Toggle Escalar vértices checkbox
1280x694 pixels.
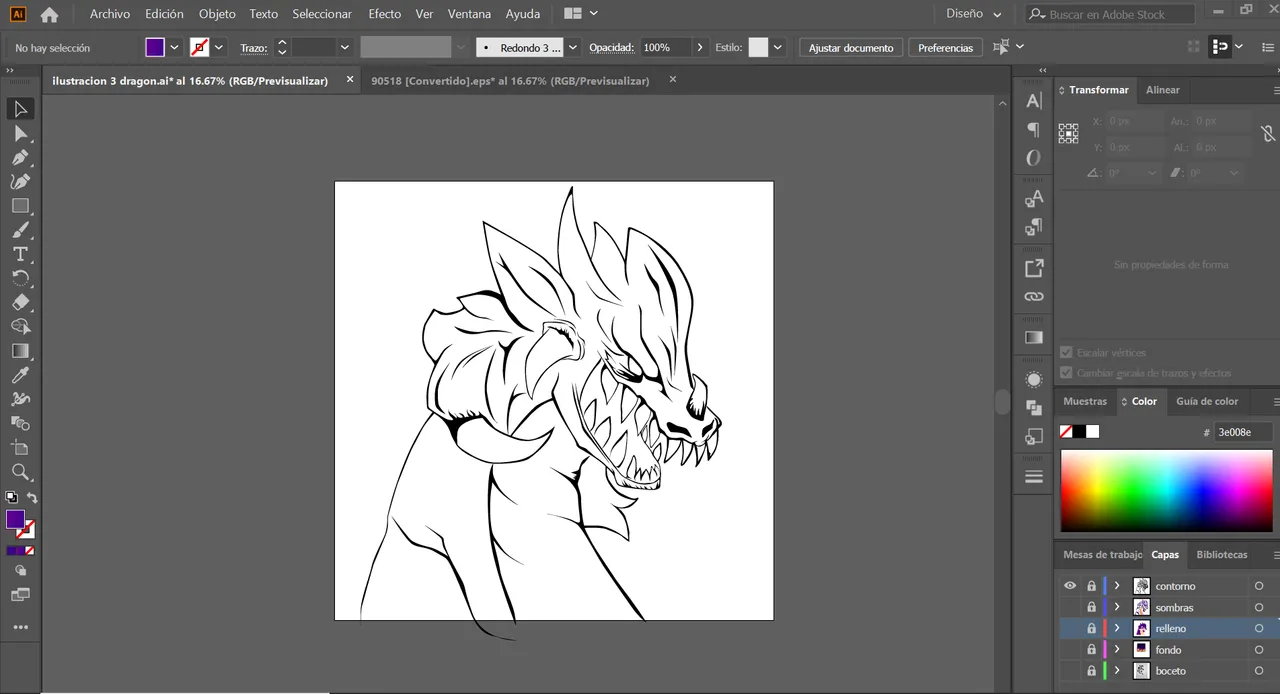1066,352
